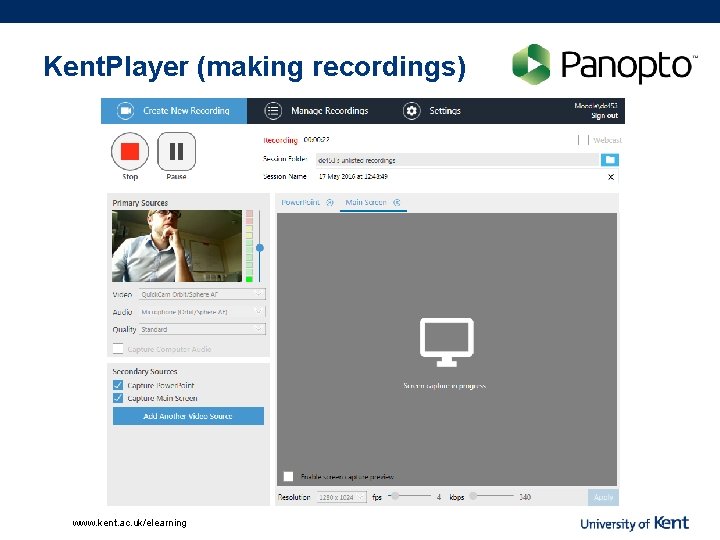Open the Create New Recording tab
Screen dimensions: 720x540
click(174, 111)
